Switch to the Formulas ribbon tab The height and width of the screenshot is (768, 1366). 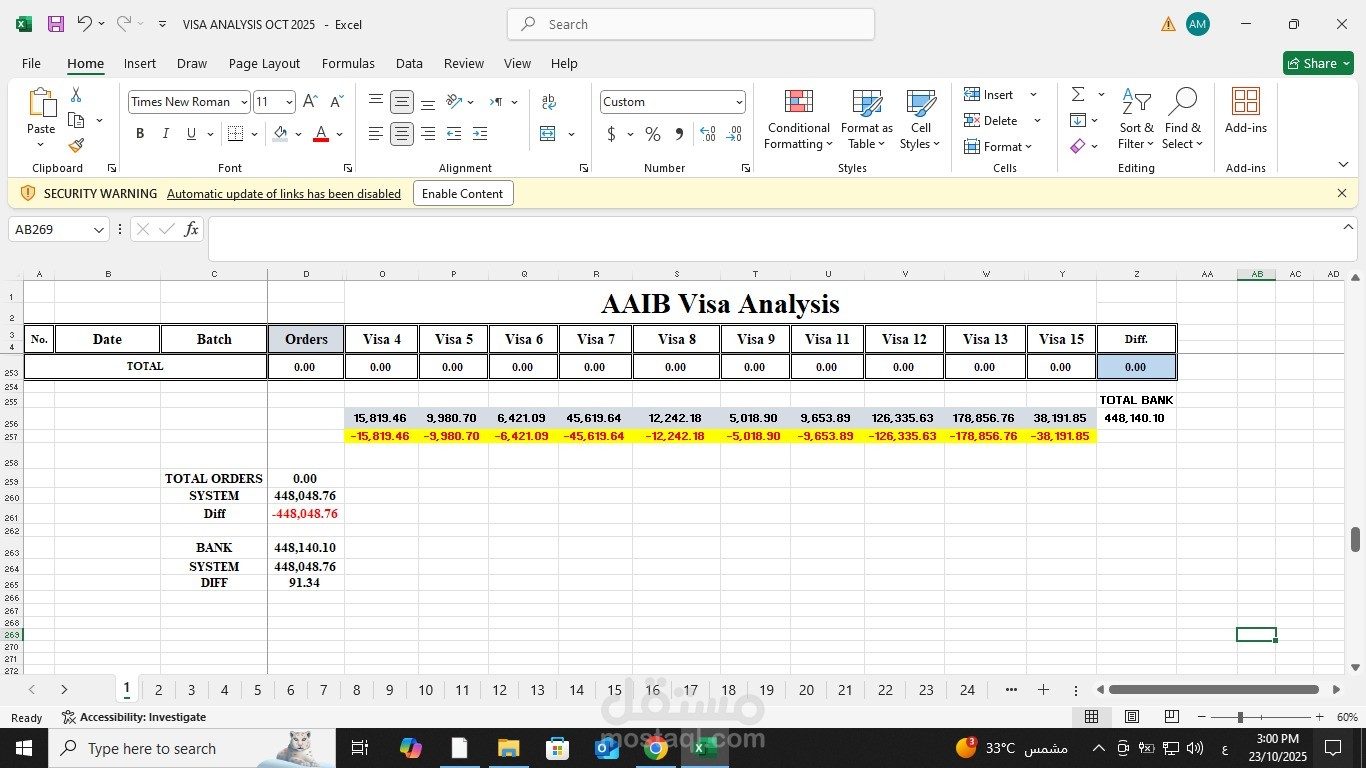pyautogui.click(x=348, y=63)
